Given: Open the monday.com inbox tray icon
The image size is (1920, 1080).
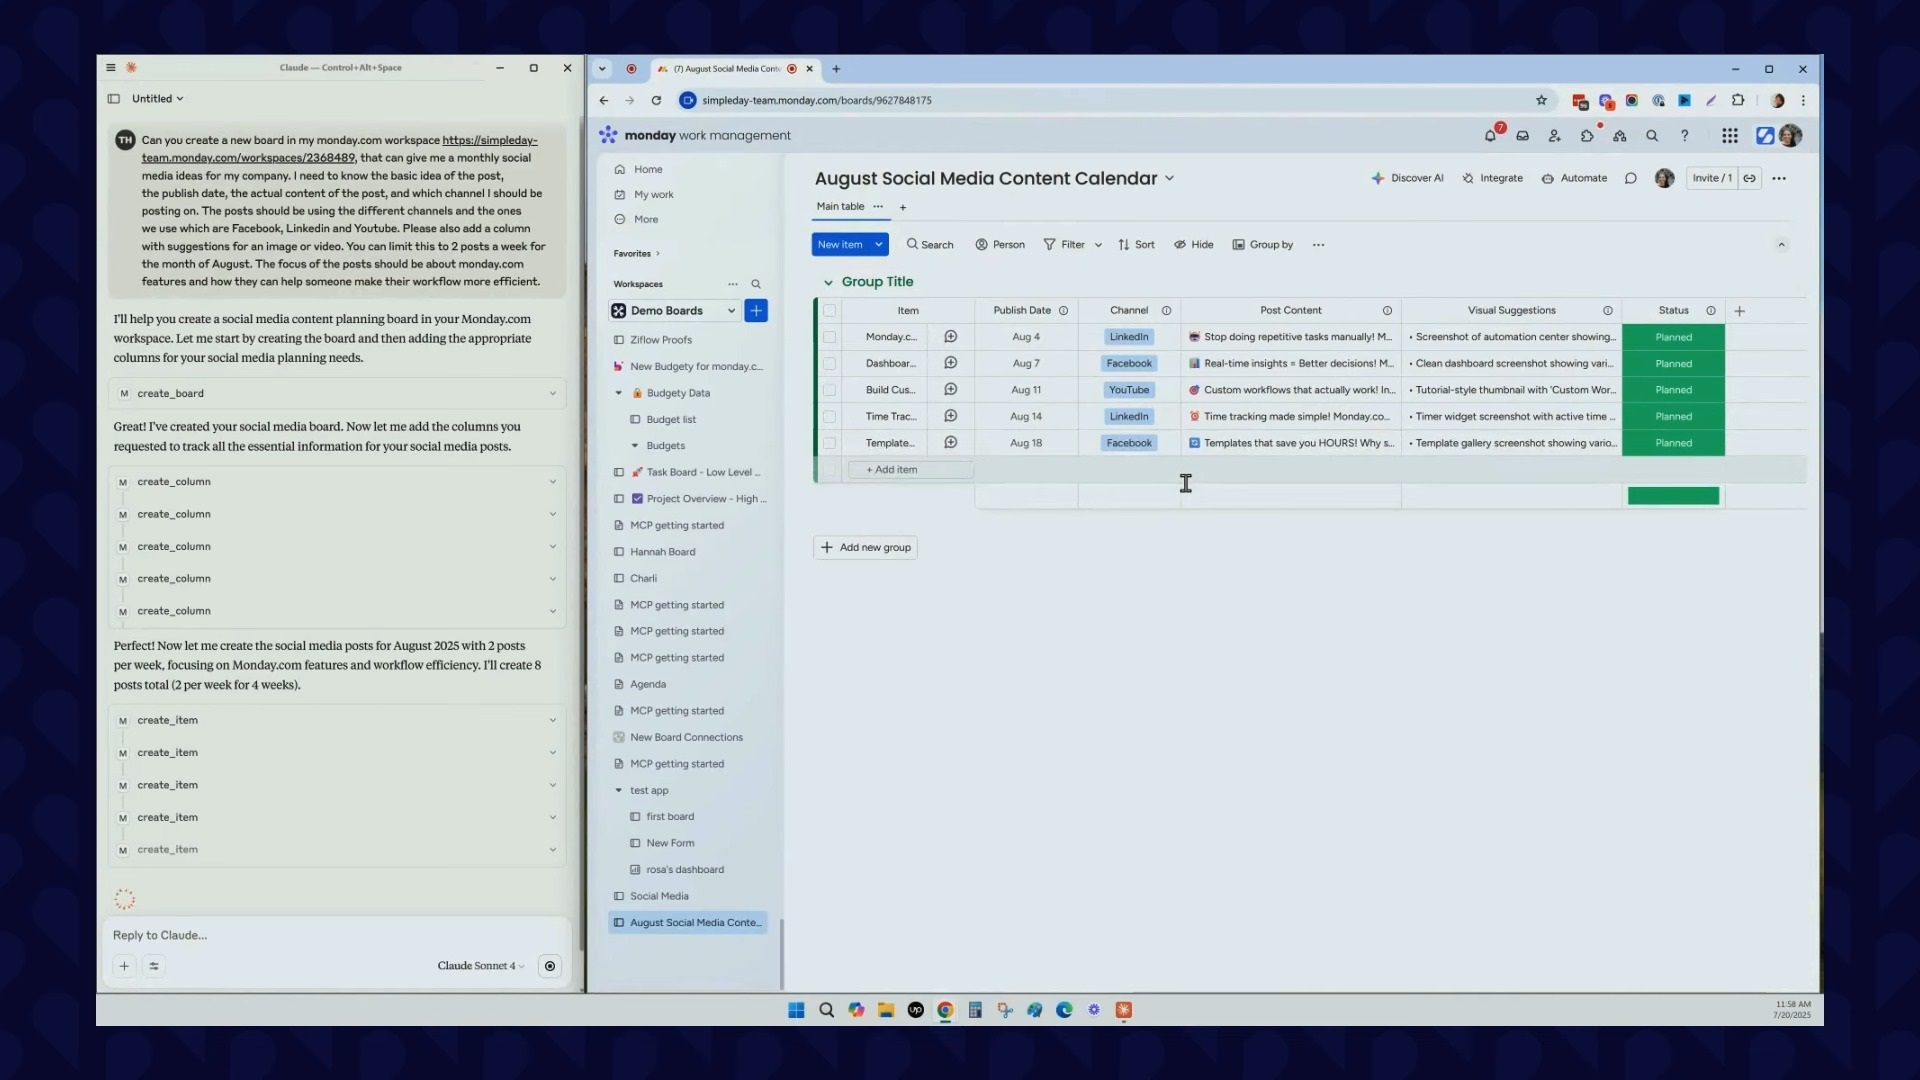Looking at the screenshot, I should [x=1522, y=136].
